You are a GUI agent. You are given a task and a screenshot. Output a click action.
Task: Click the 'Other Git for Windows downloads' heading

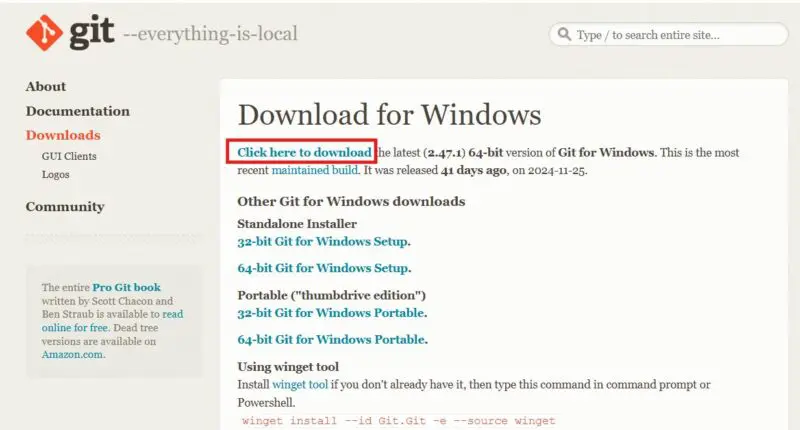point(351,201)
